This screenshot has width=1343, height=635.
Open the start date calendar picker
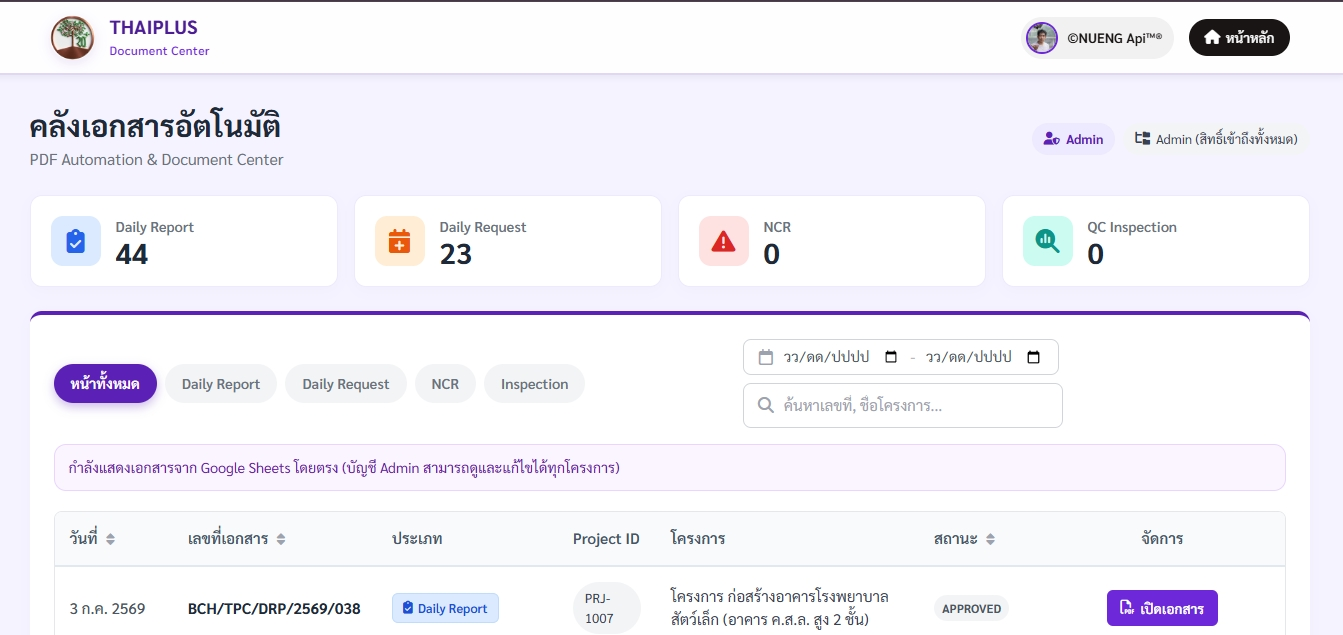892,357
